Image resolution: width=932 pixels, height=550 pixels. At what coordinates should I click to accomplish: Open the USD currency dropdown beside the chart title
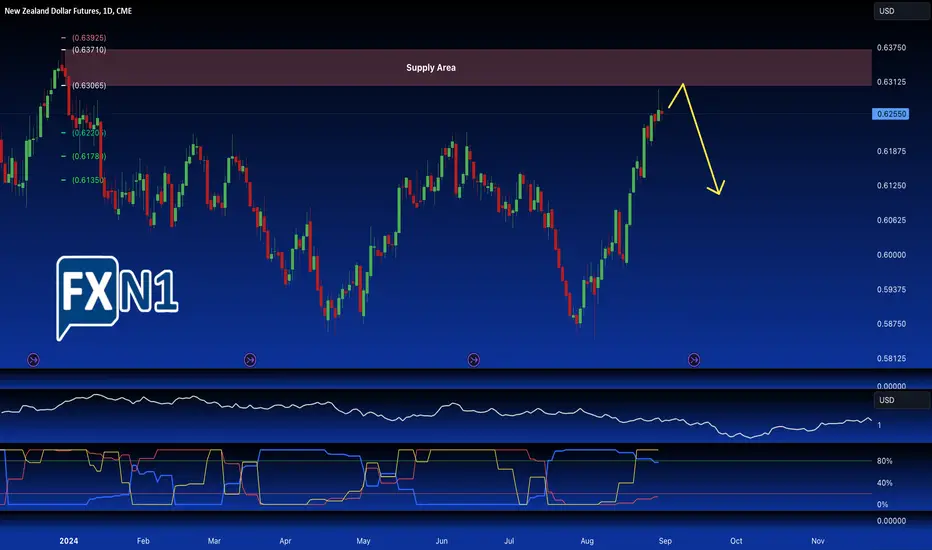901,11
